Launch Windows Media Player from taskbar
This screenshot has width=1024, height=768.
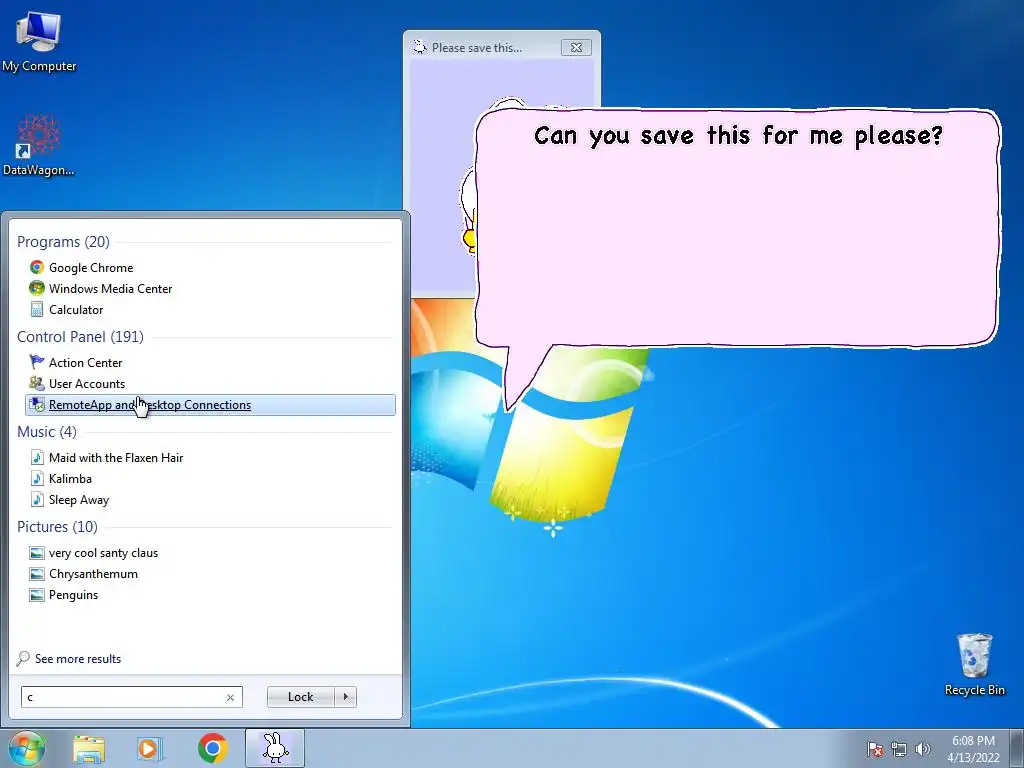coord(150,748)
